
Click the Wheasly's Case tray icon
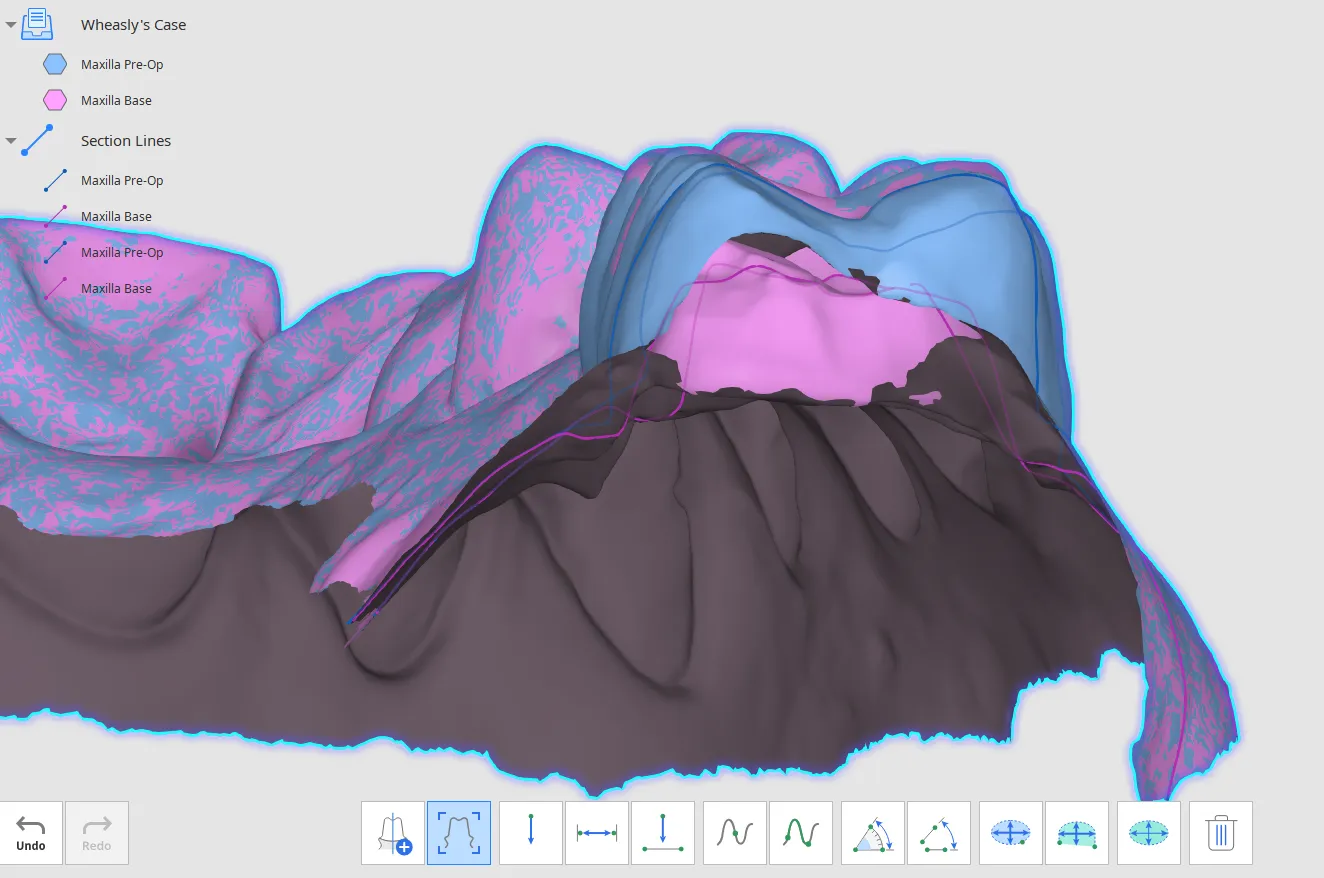[38, 24]
